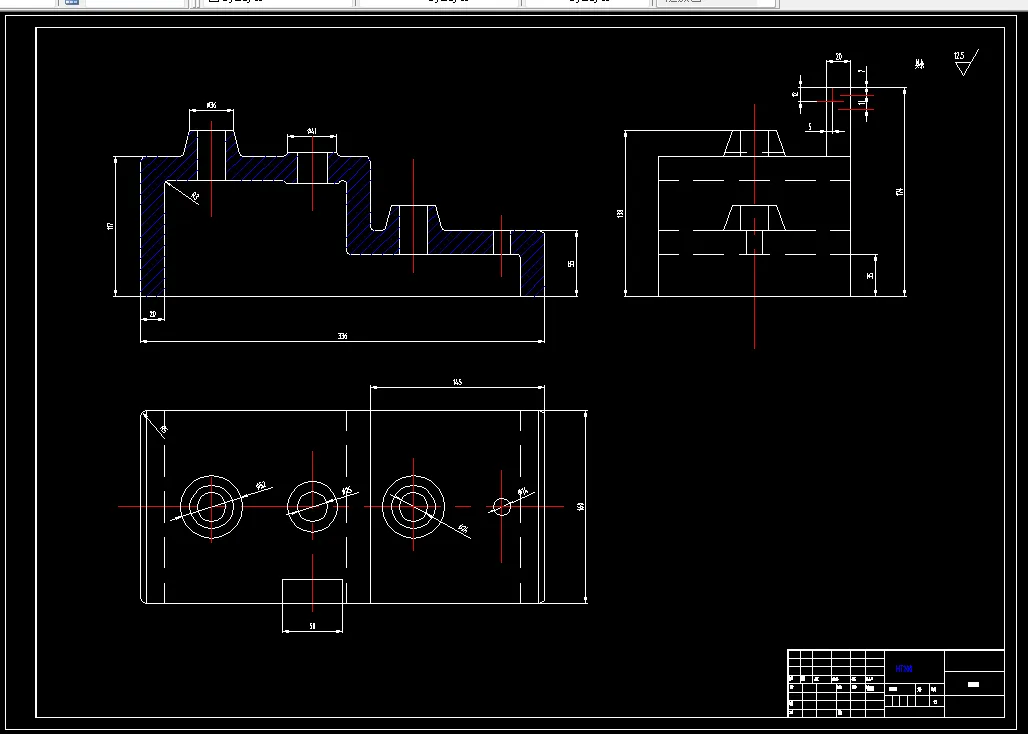1028x734 pixels.
Task: Select the 20 dimension atop the side view
Action: (x=839, y=57)
